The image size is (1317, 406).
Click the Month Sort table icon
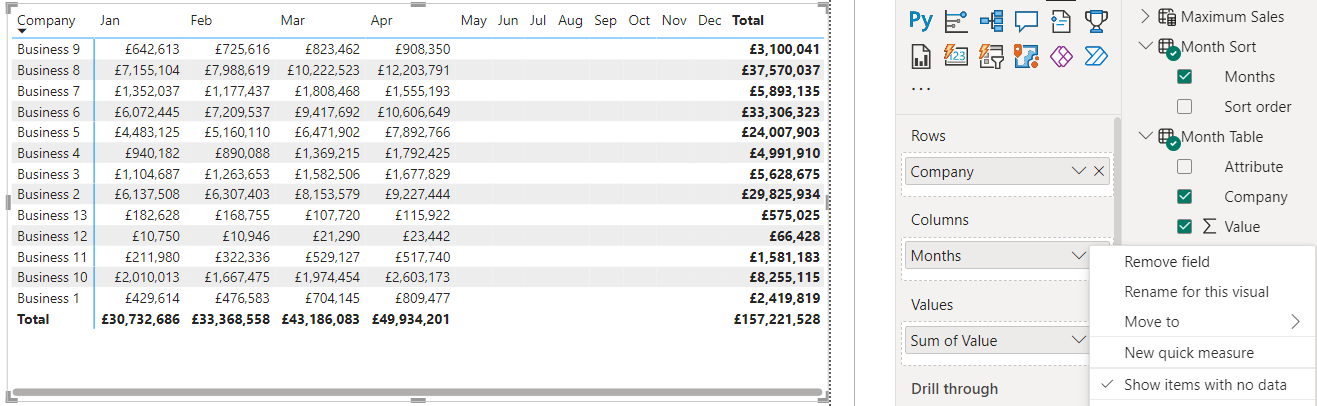click(1167, 47)
